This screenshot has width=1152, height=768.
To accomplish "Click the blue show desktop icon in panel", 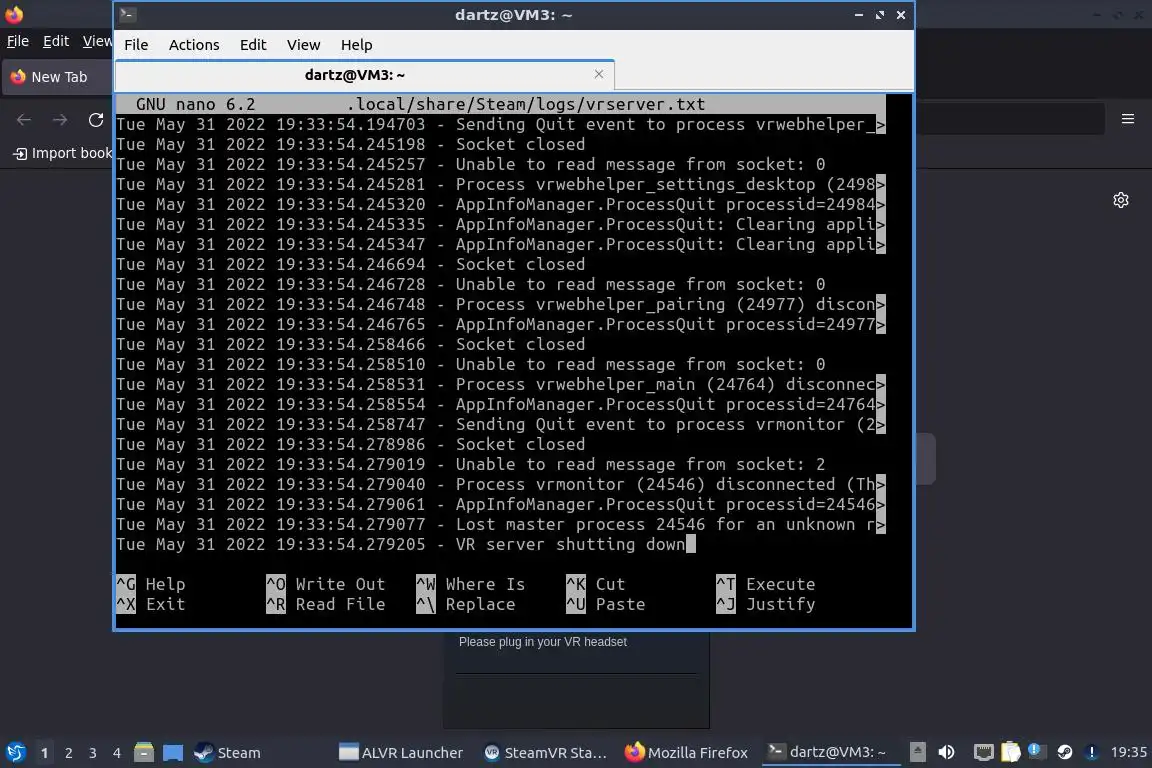I will point(173,753).
